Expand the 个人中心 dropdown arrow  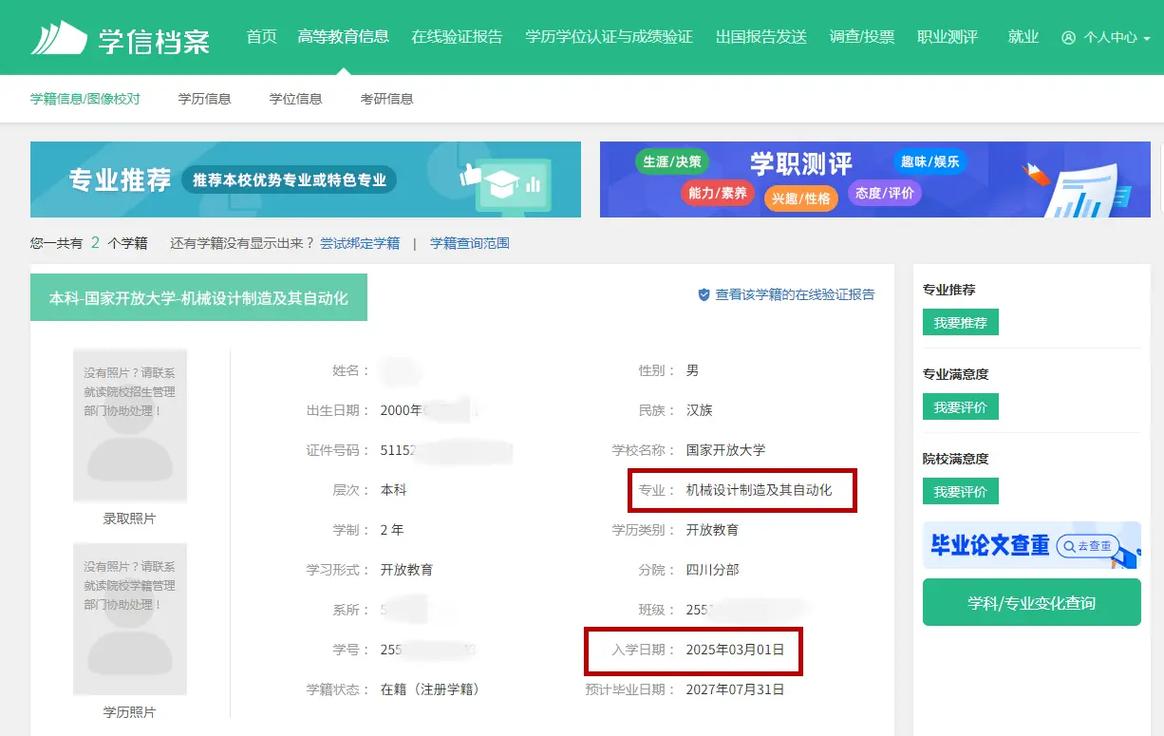pos(1147,36)
